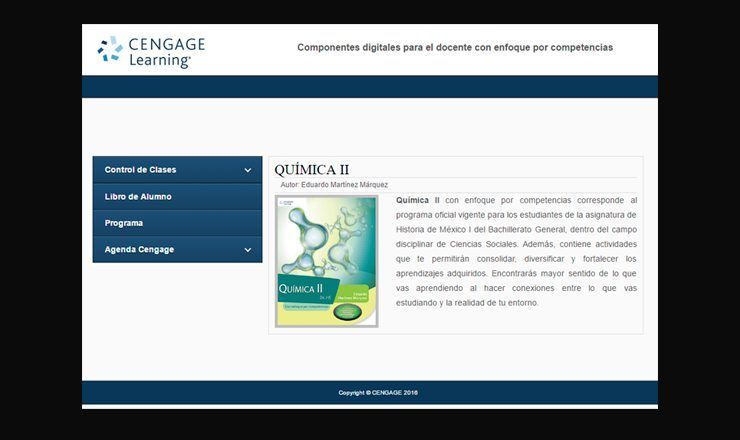The image size is (740, 440).
Task: Open the Libro de Alumno item
Action: click(x=177, y=196)
